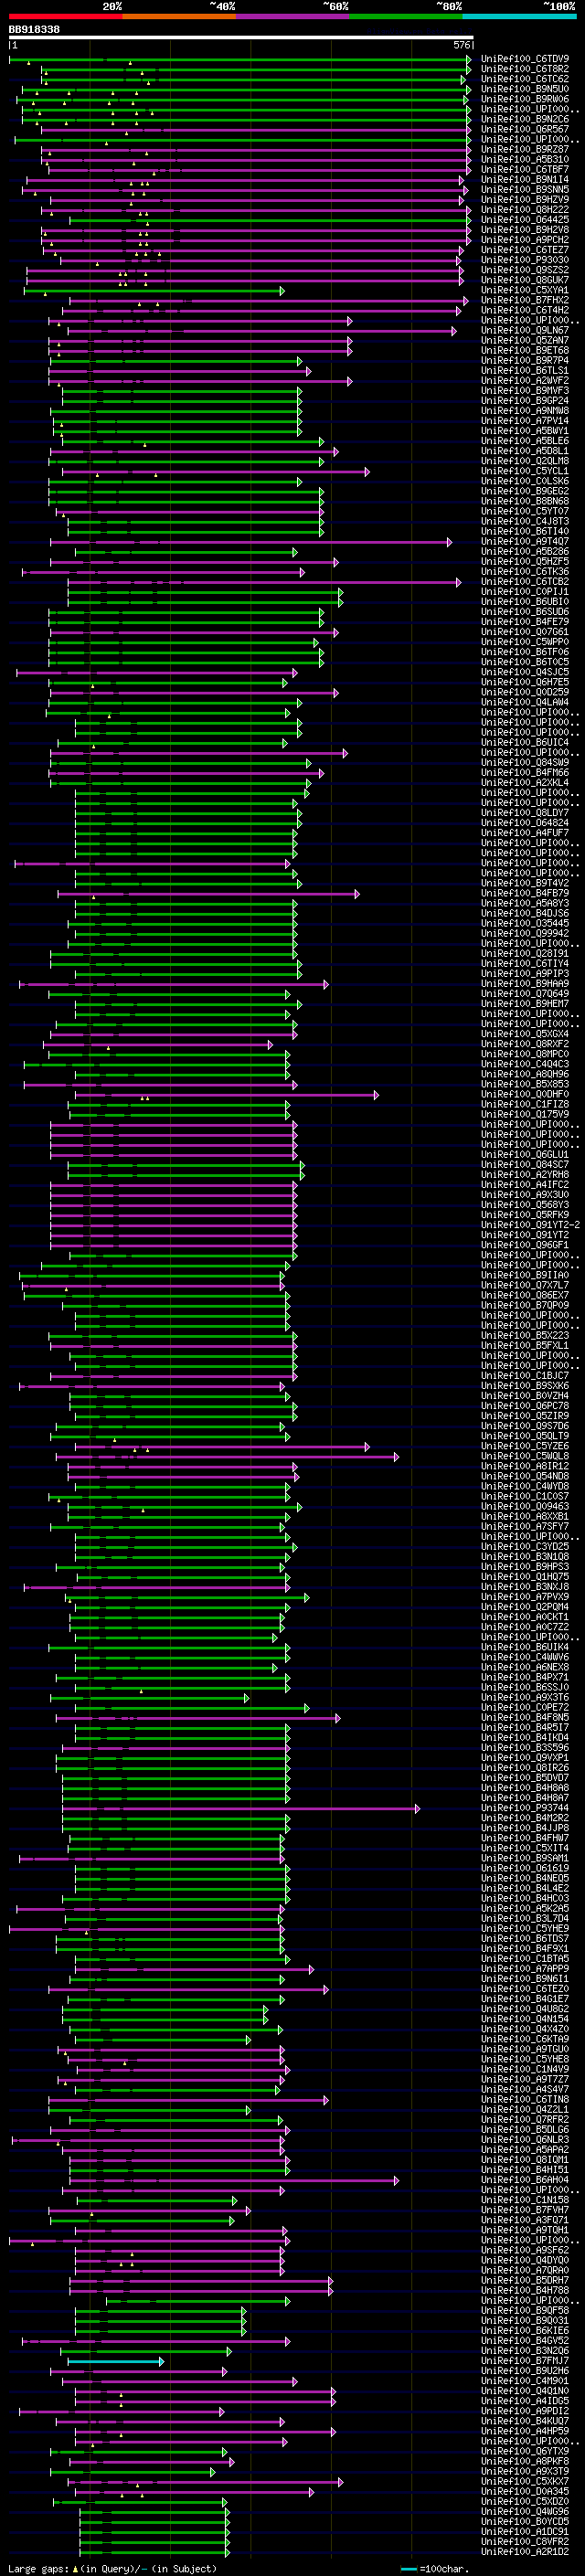Open hit UniRef100_Q9VXP1
This screenshot has width=585, height=2576.
click(525, 1757)
